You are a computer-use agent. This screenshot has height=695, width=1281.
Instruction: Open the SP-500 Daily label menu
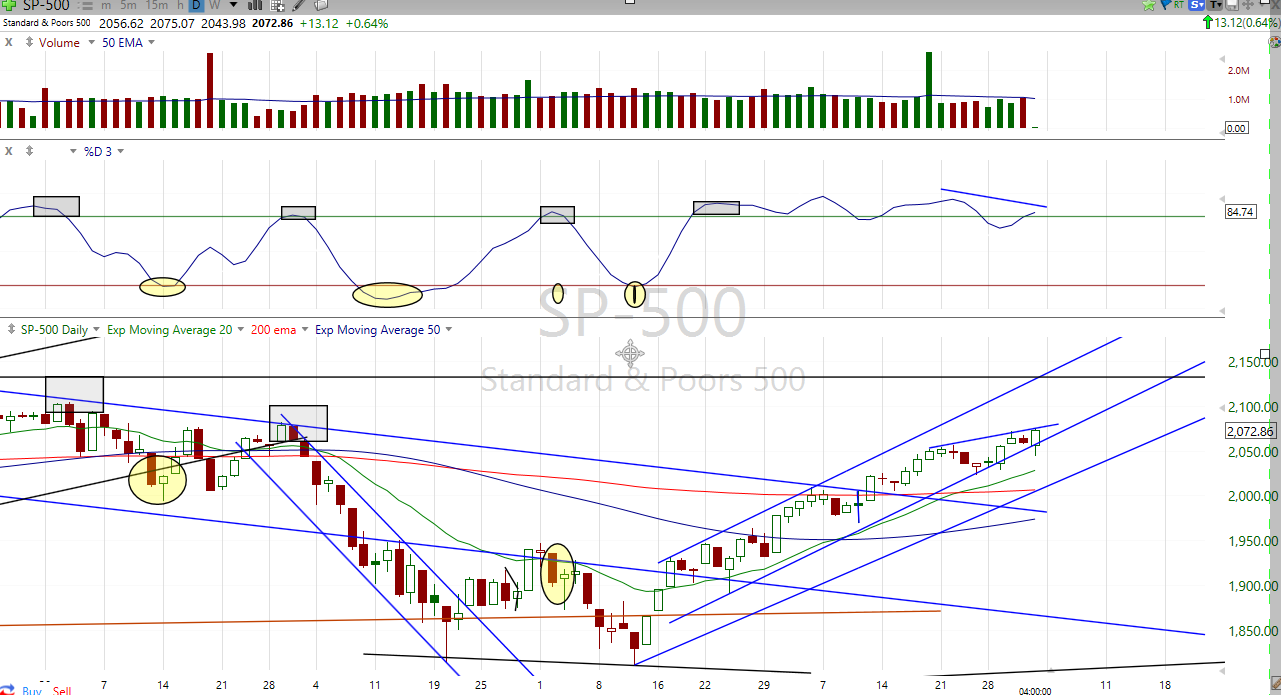[96, 329]
